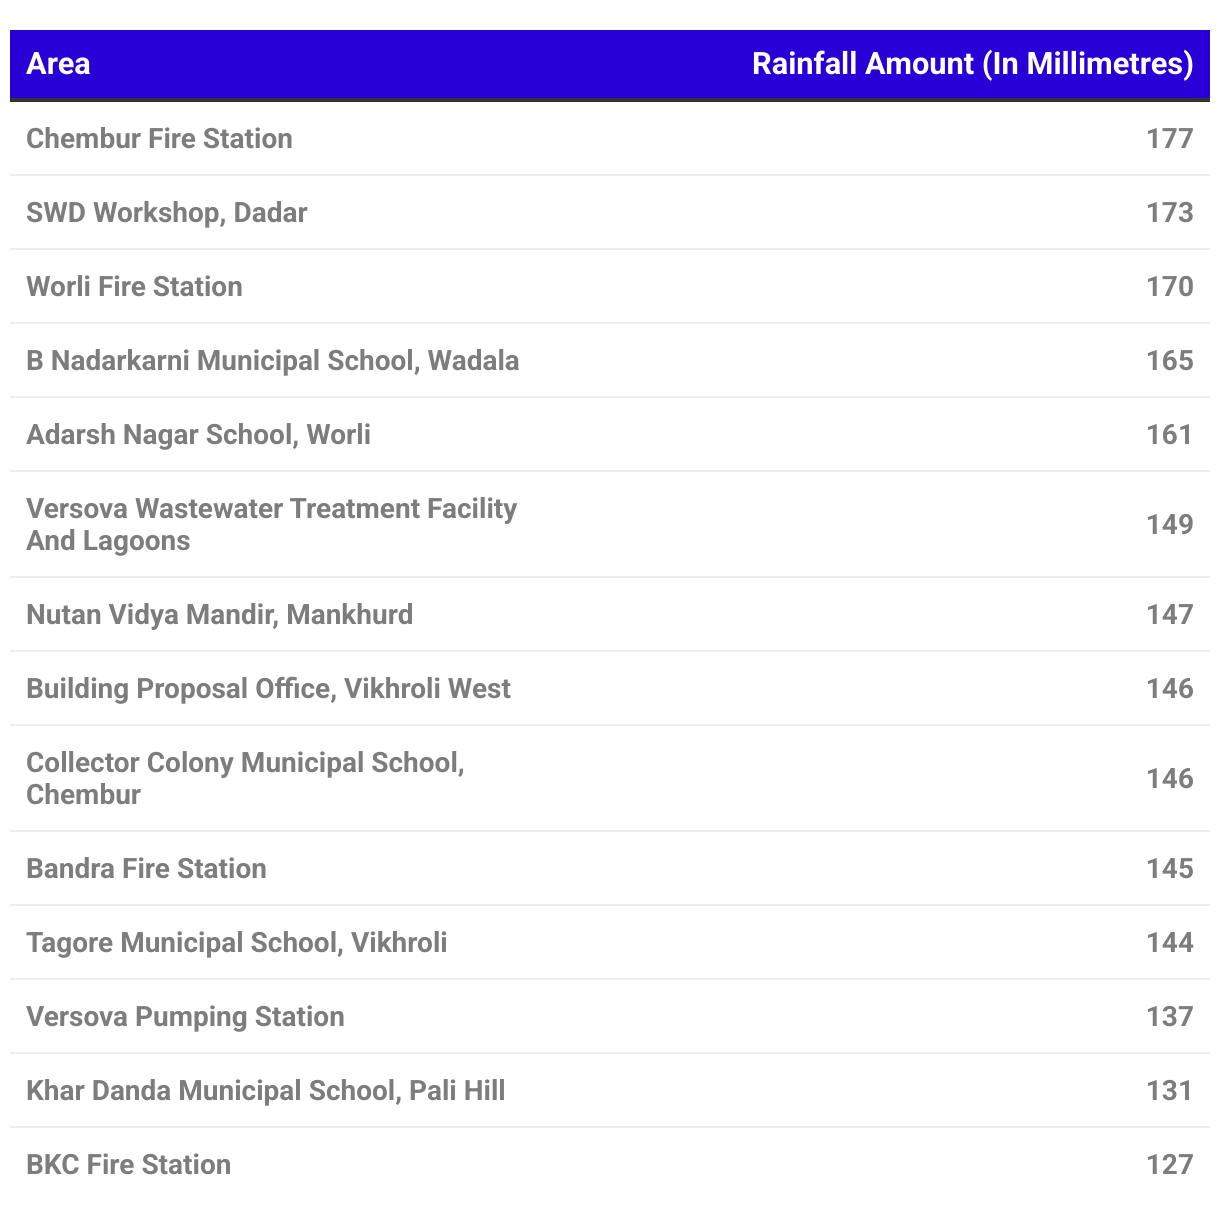The width and height of the screenshot is (1220, 1210).
Task: Select the SWD Workshop, Dadar row
Action: (x=610, y=212)
